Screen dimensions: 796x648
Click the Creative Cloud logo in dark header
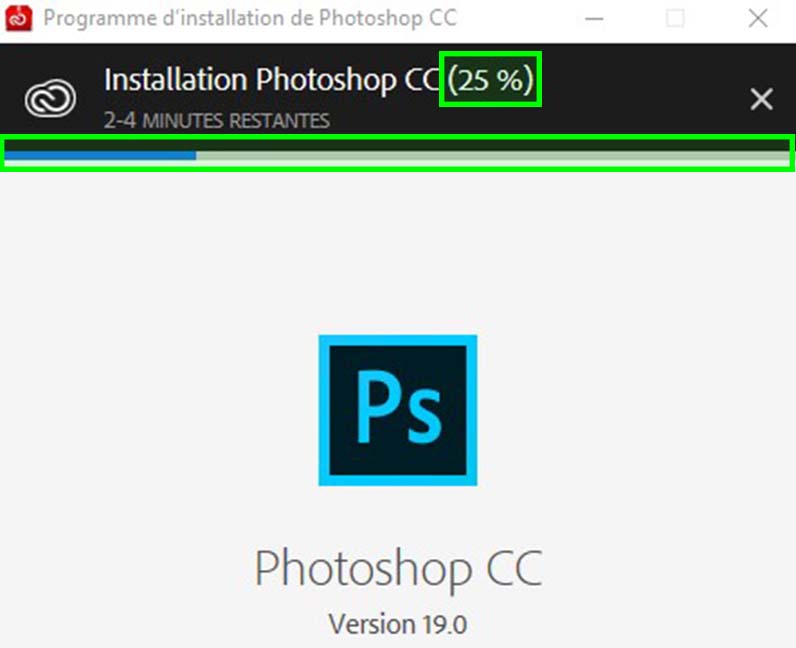[49, 98]
